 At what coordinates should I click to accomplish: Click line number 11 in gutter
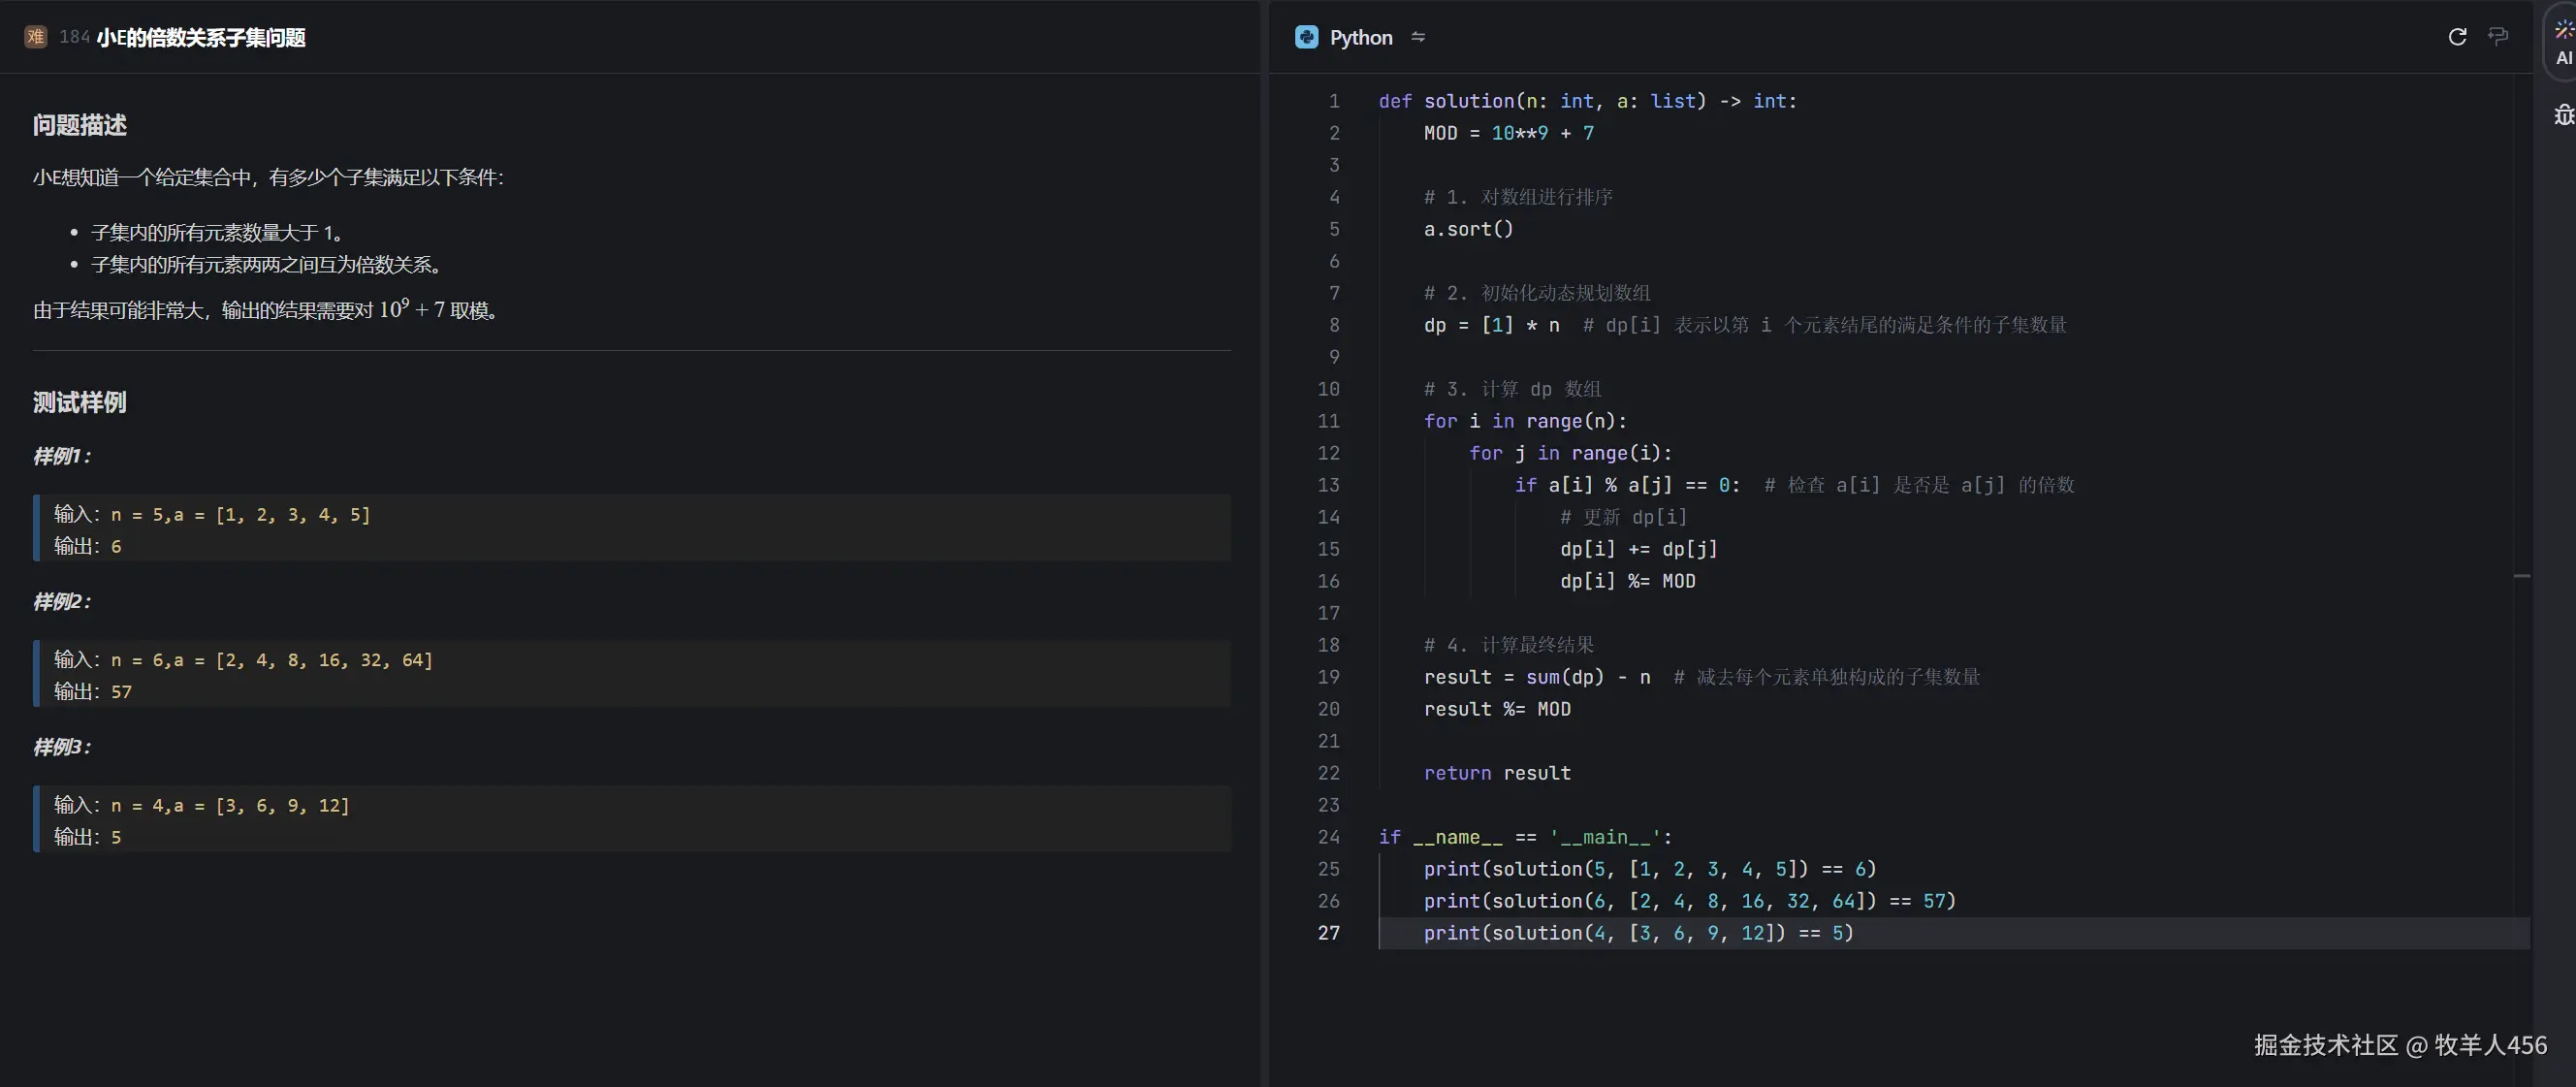(x=1328, y=421)
